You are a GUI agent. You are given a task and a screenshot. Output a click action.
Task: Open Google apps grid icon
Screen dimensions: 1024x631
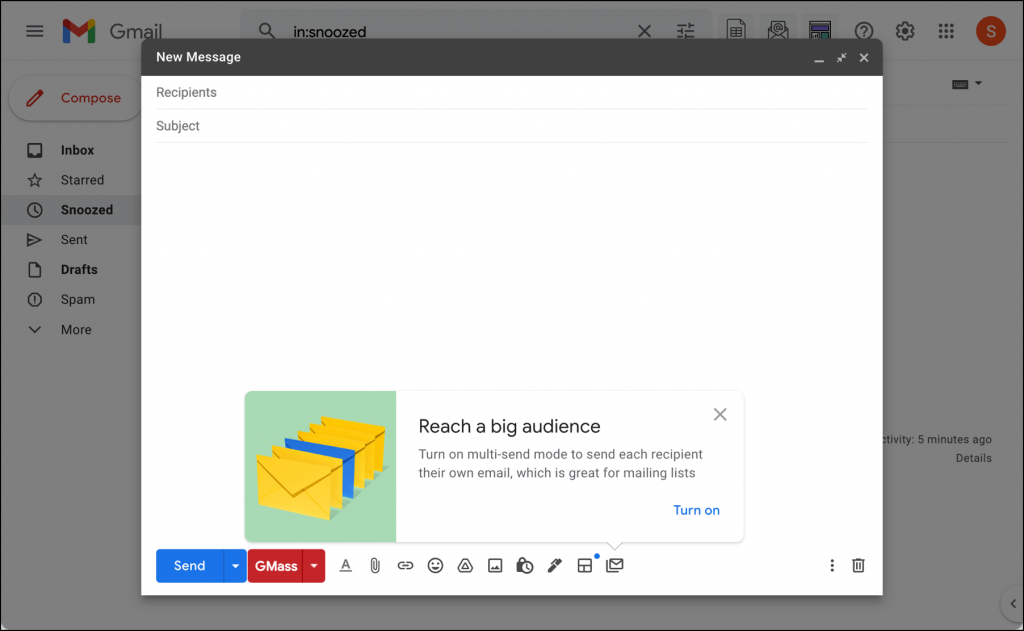point(946,31)
